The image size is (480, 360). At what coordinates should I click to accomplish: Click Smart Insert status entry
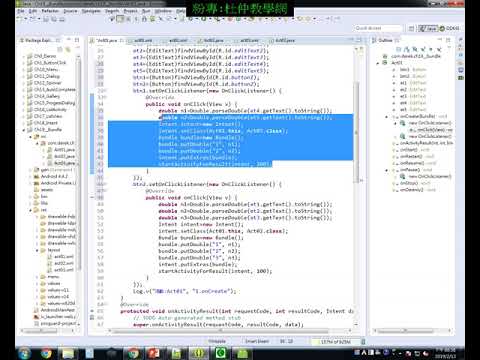(x=257, y=341)
